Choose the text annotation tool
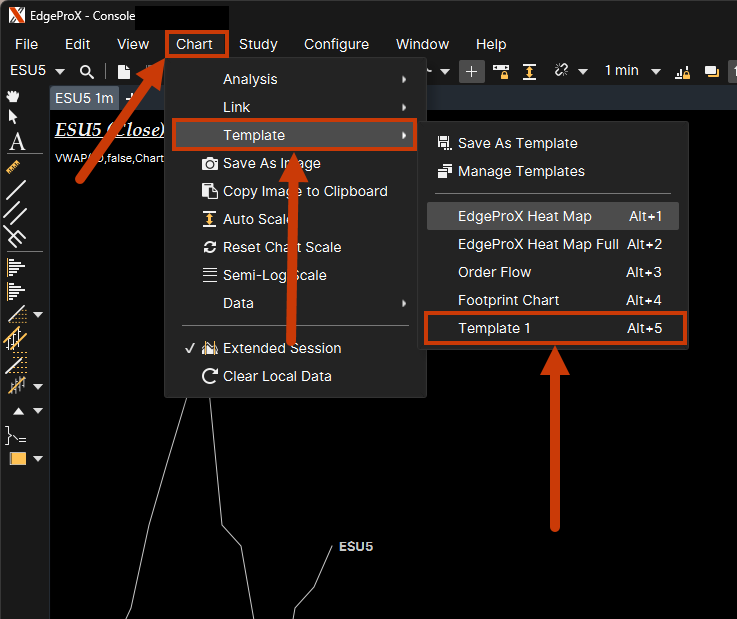The image size is (737, 619). click(16, 142)
